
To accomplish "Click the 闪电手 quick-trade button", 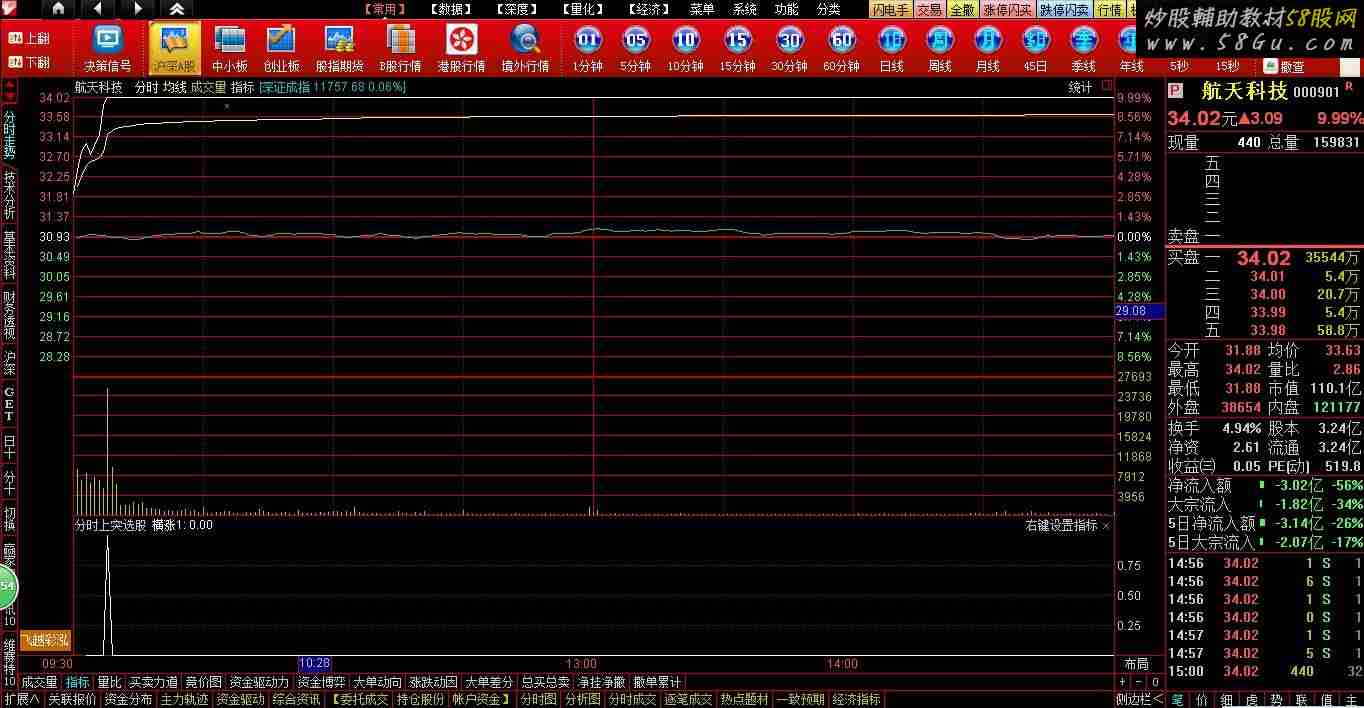I will click(x=890, y=9).
